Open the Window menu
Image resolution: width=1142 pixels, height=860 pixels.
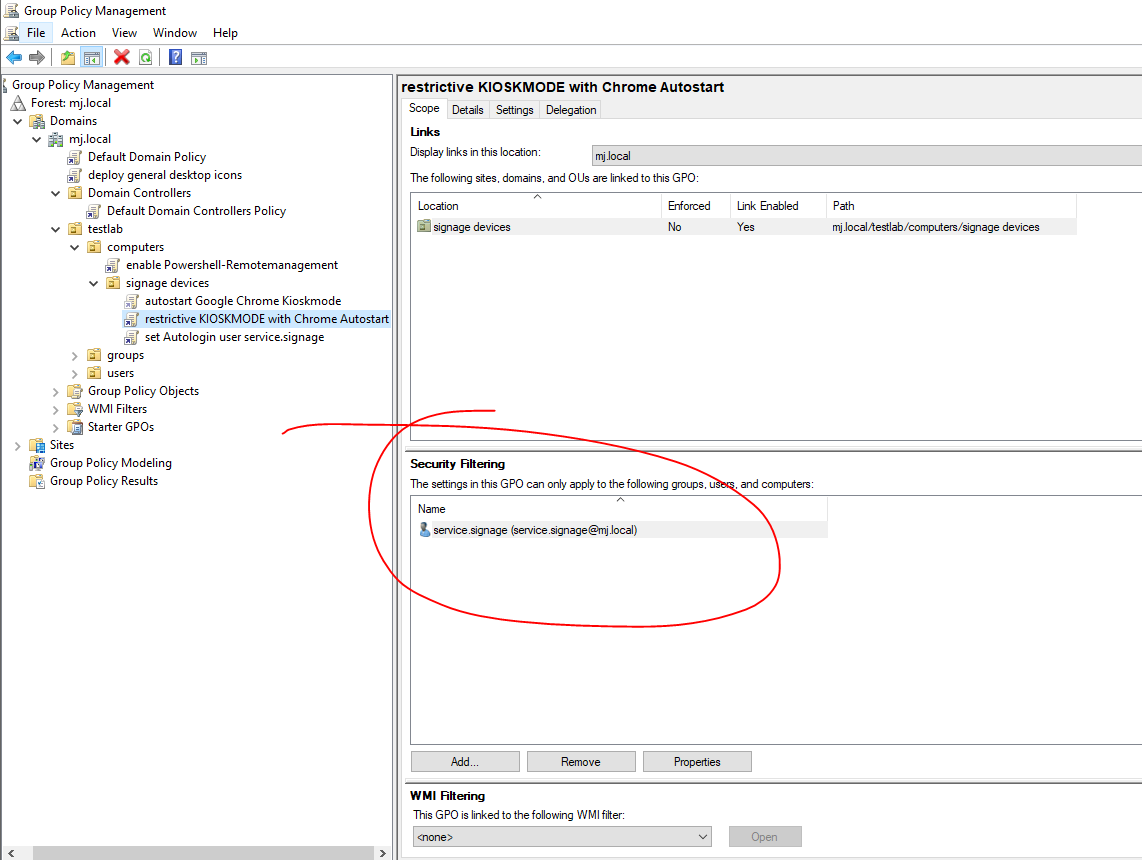point(175,33)
